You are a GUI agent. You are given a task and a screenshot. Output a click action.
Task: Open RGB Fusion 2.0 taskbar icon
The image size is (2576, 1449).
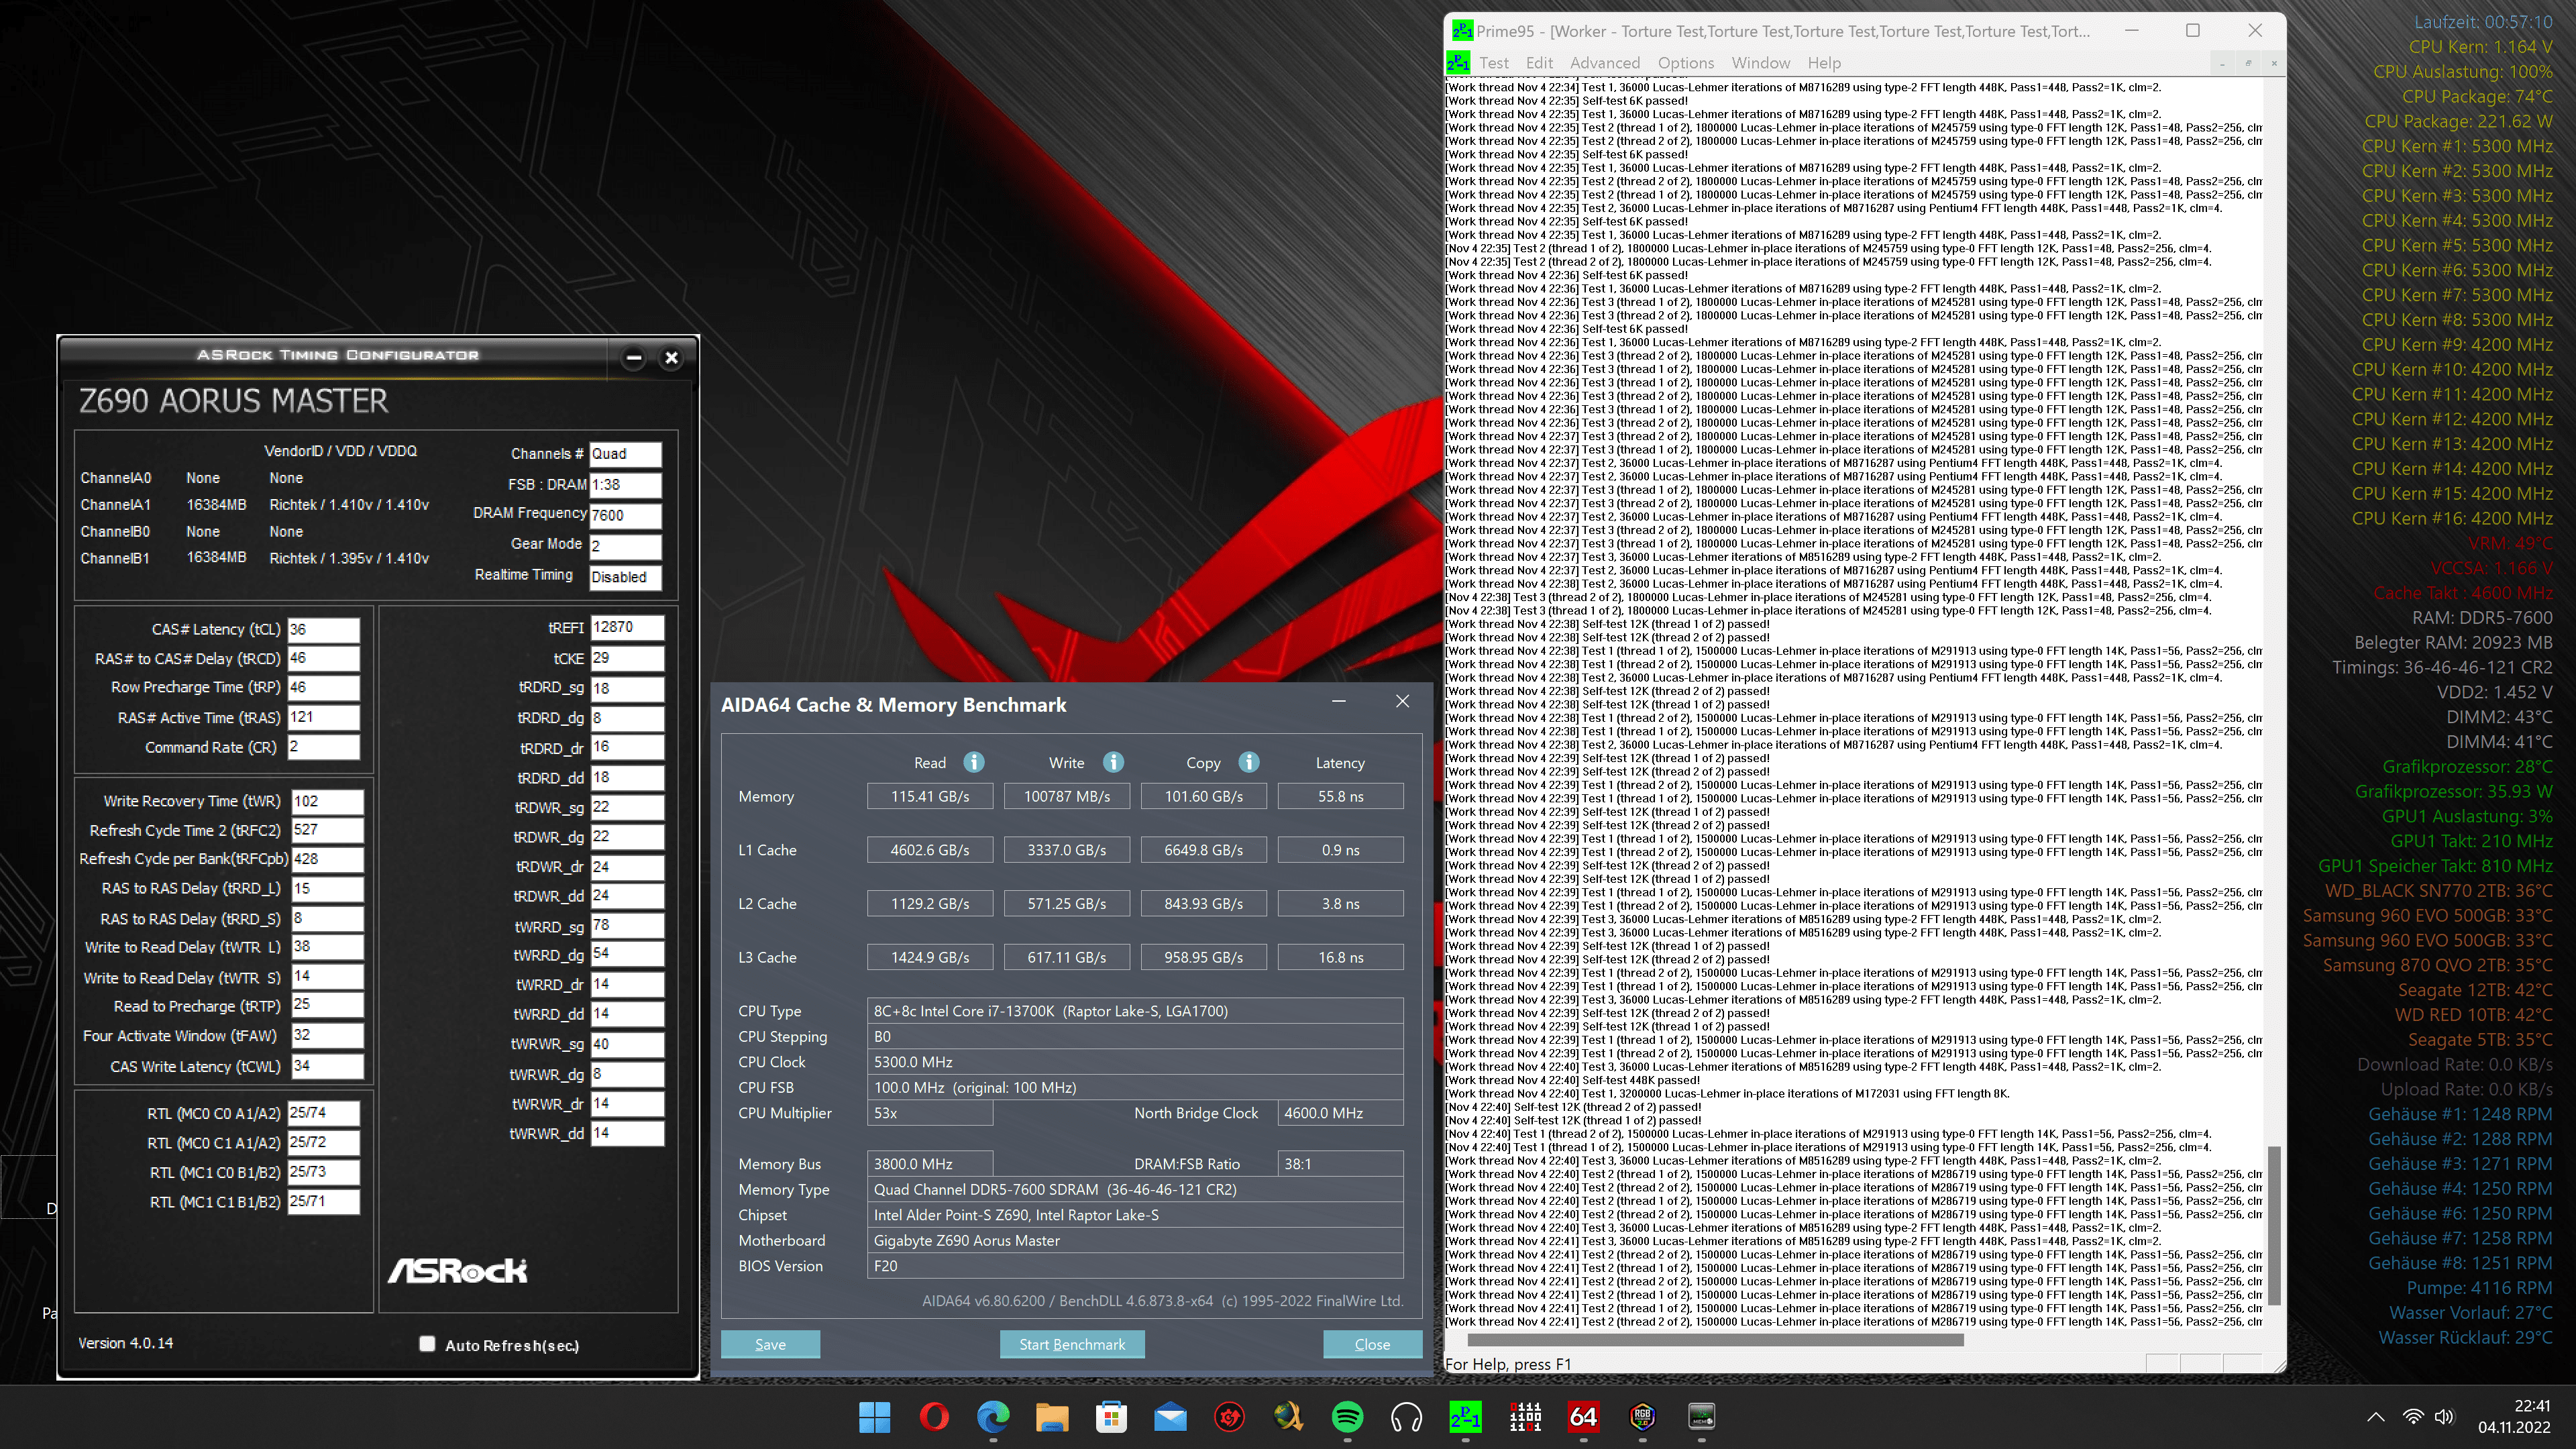click(1642, 1417)
